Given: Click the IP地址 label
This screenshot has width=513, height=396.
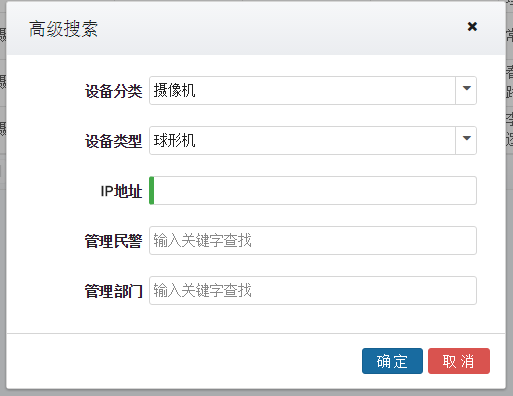Looking at the screenshot, I should click(x=121, y=191).
